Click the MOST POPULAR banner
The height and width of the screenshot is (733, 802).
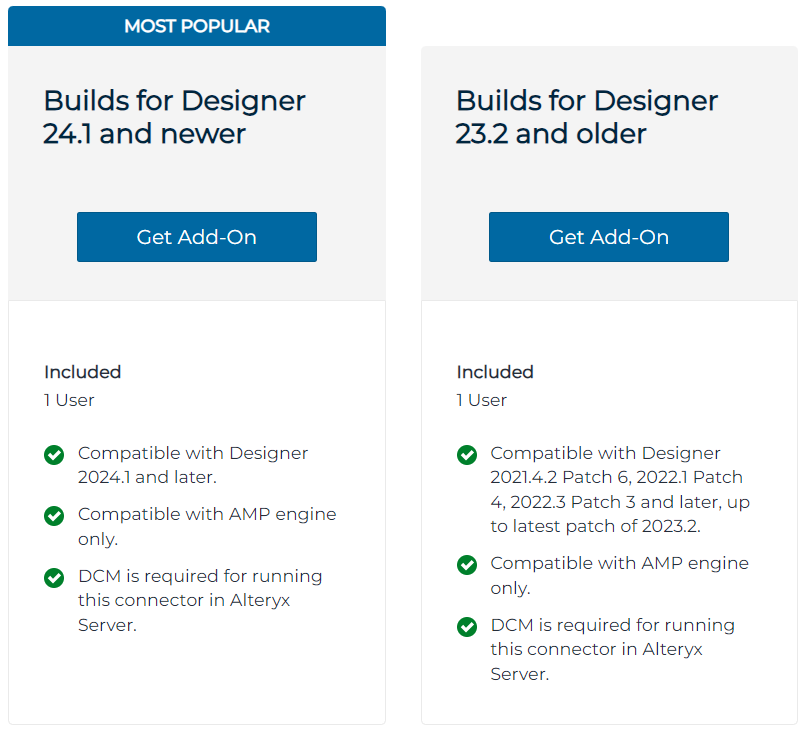click(197, 26)
